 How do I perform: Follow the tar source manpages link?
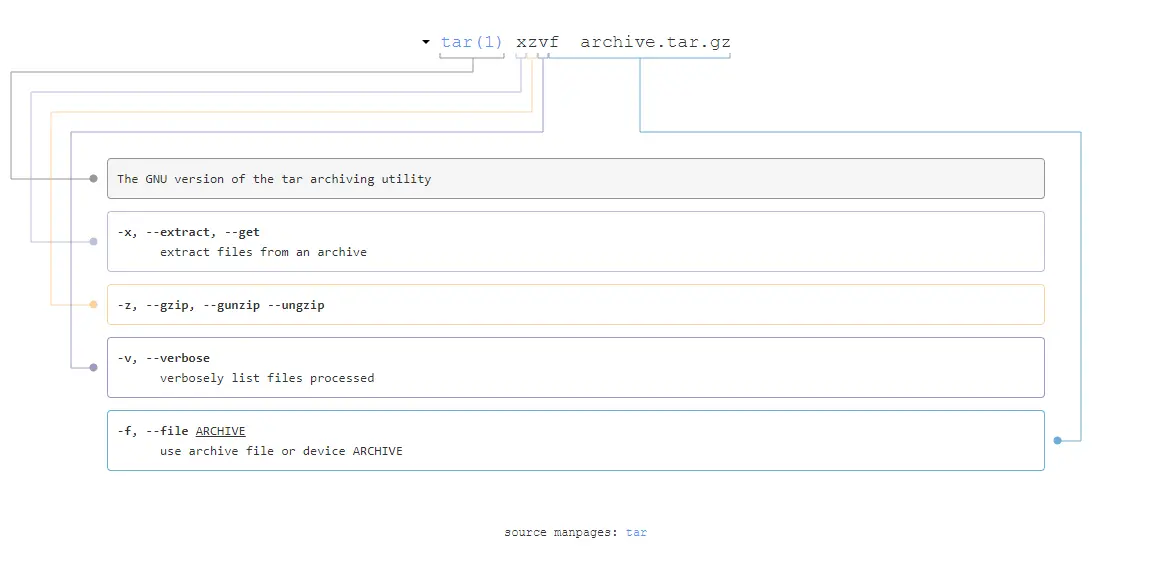[x=636, y=533]
